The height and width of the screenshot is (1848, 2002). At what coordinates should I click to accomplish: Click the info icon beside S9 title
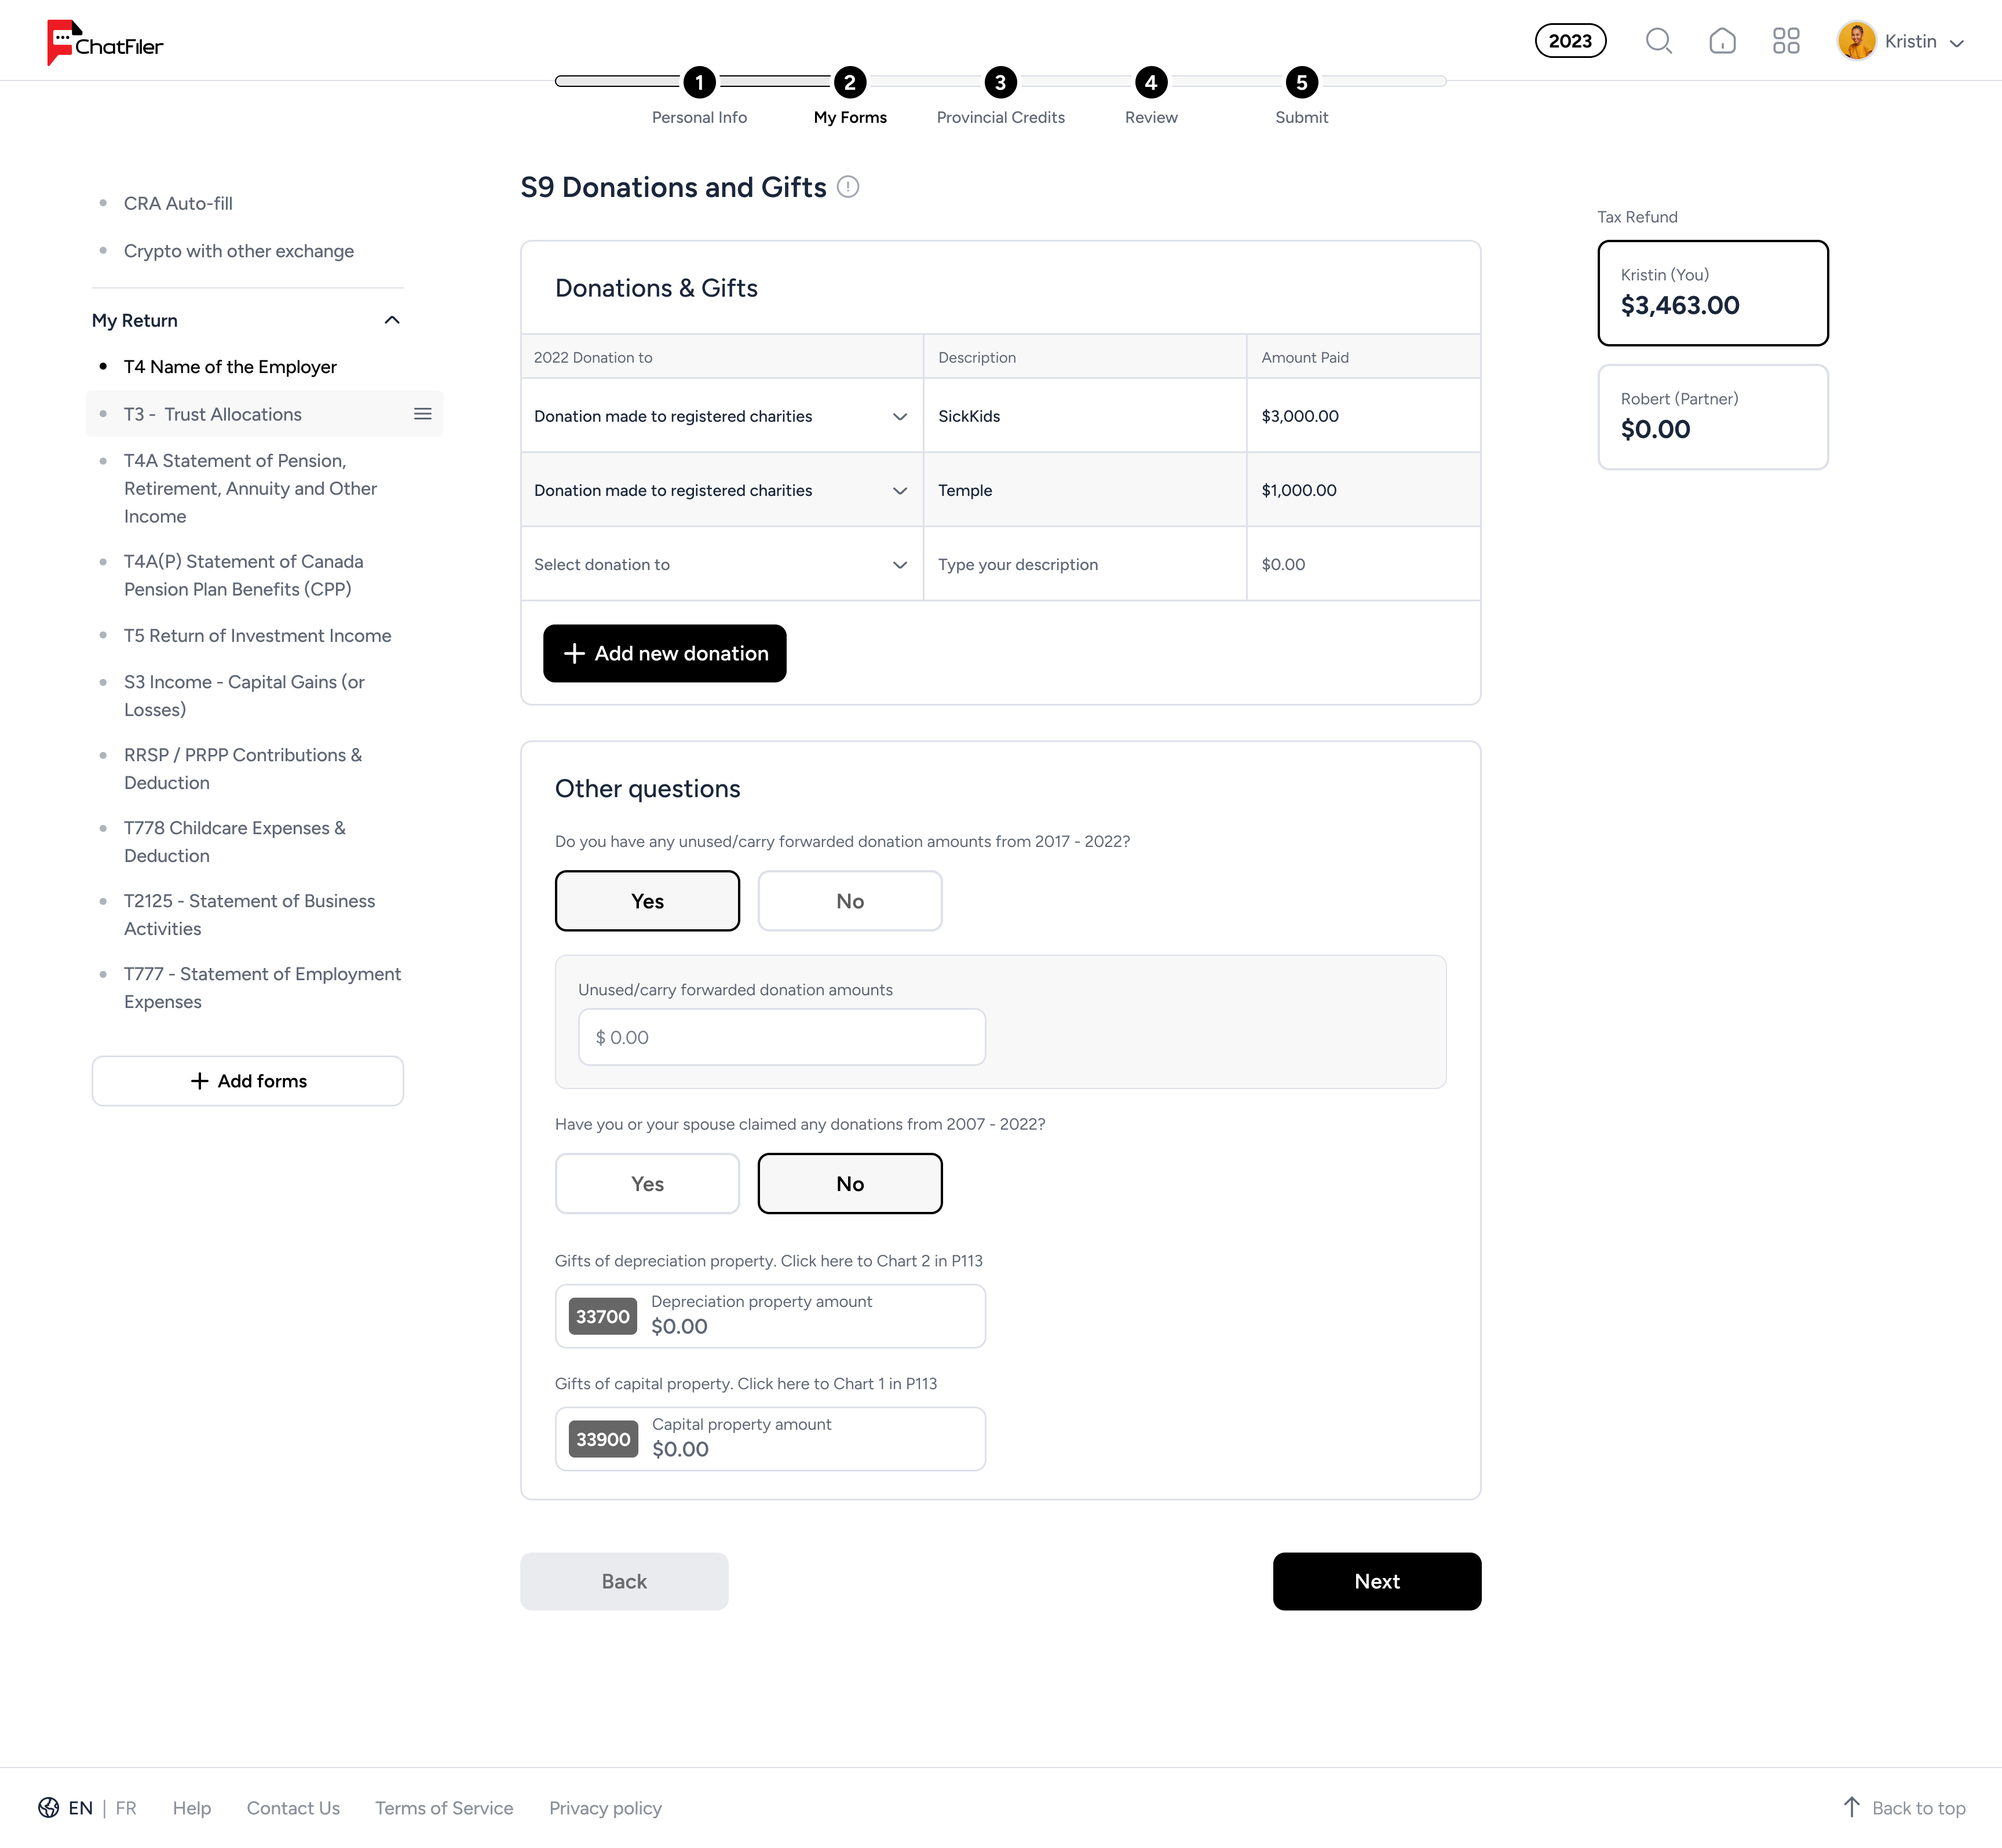(848, 187)
